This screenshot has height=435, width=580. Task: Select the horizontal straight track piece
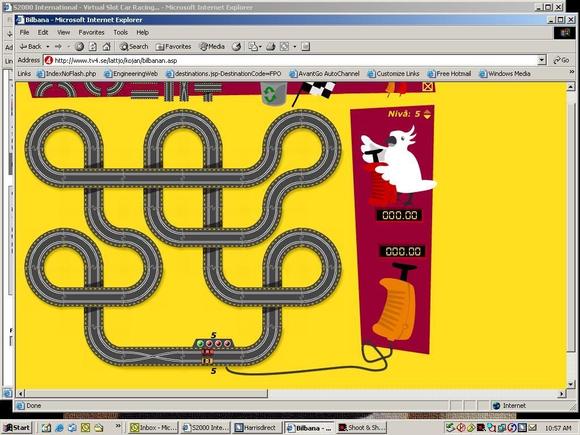[144, 95]
